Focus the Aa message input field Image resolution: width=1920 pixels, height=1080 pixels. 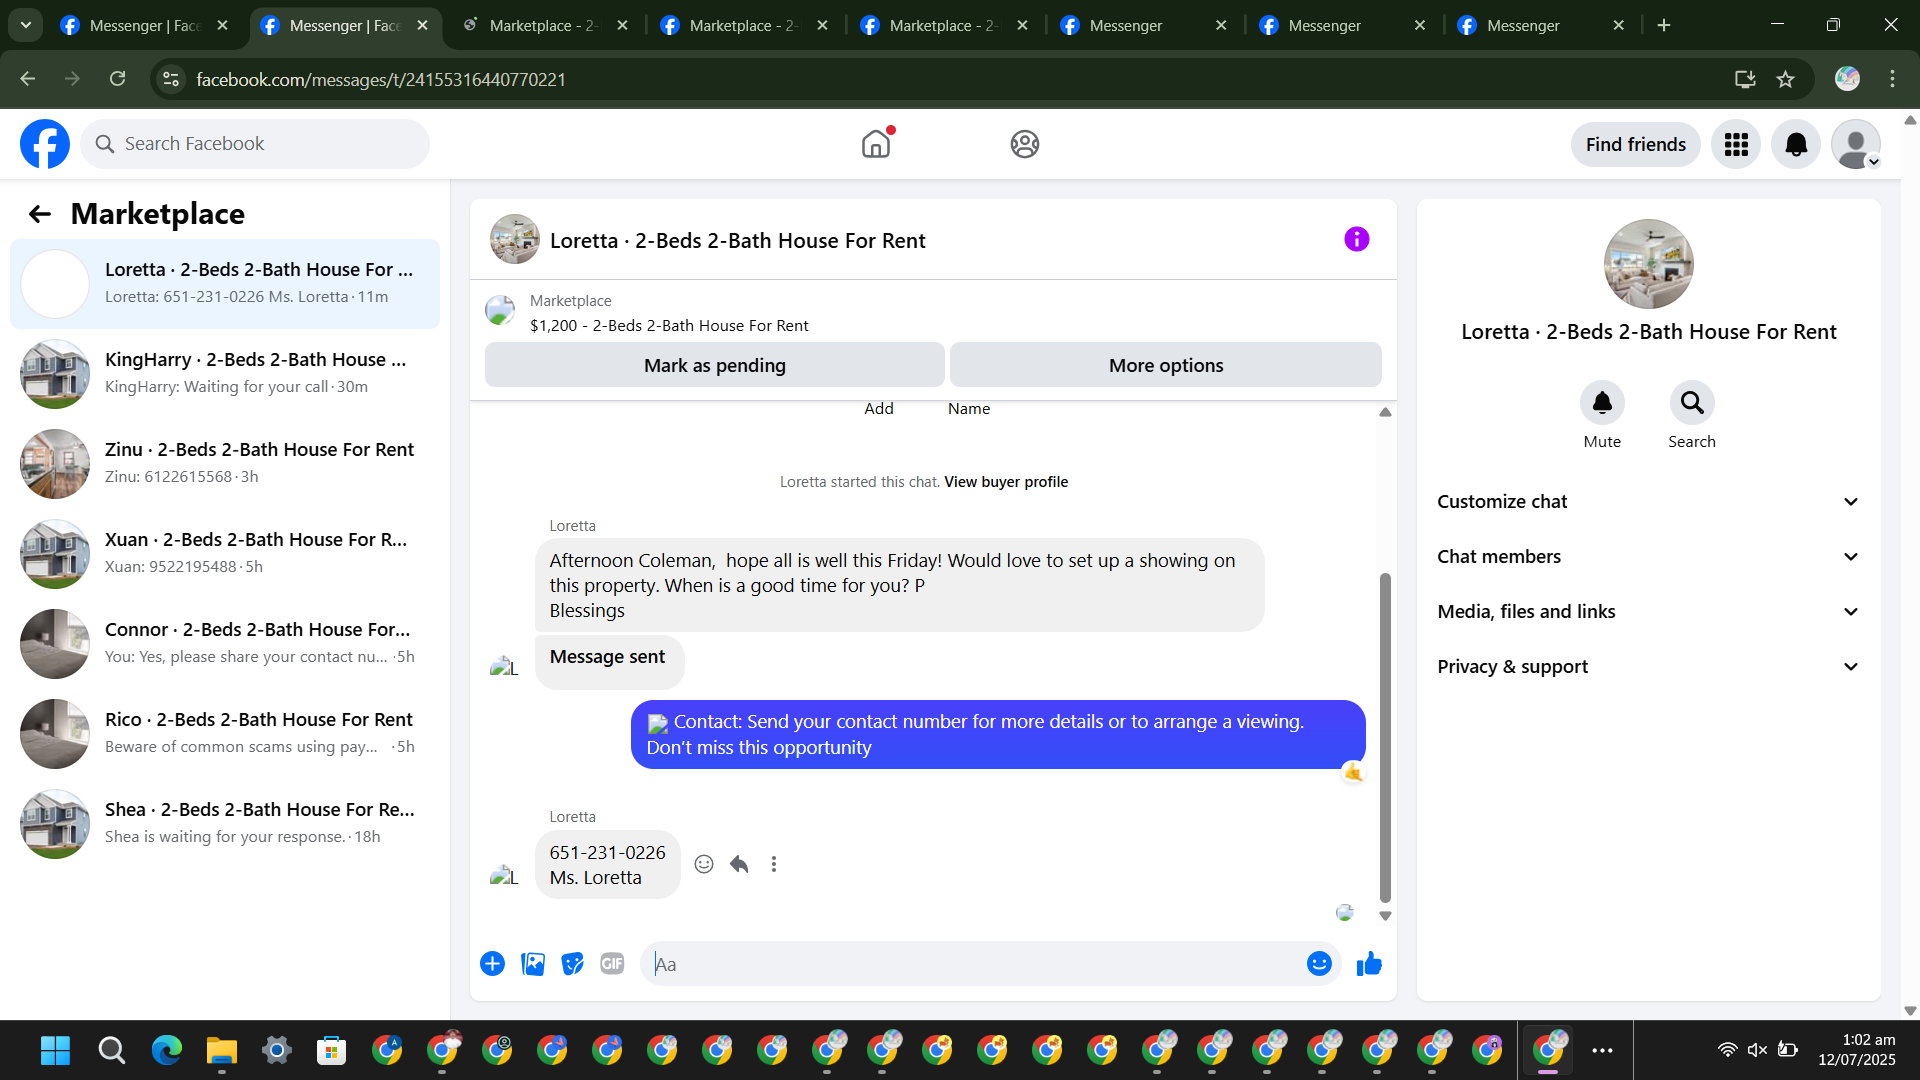(972, 964)
